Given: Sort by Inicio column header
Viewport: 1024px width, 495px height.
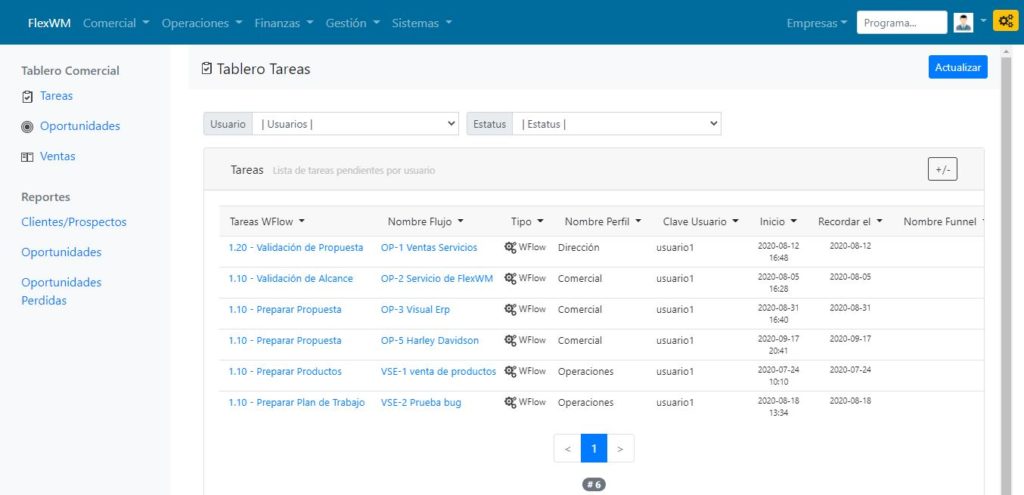Looking at the screenshot, I should point(778,221).
